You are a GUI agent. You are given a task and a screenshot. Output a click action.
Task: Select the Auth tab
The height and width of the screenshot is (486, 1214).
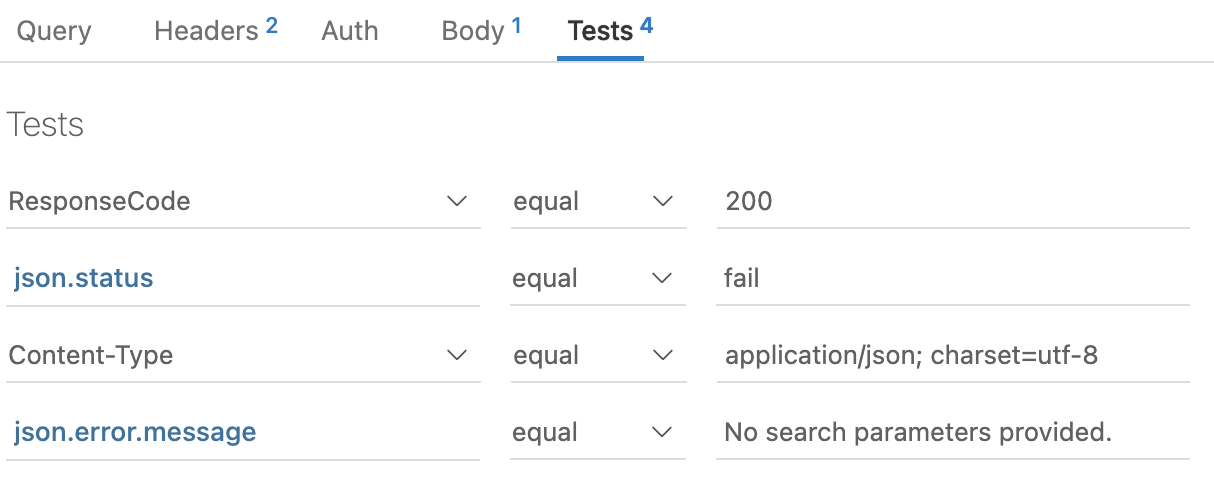(350, 31)
